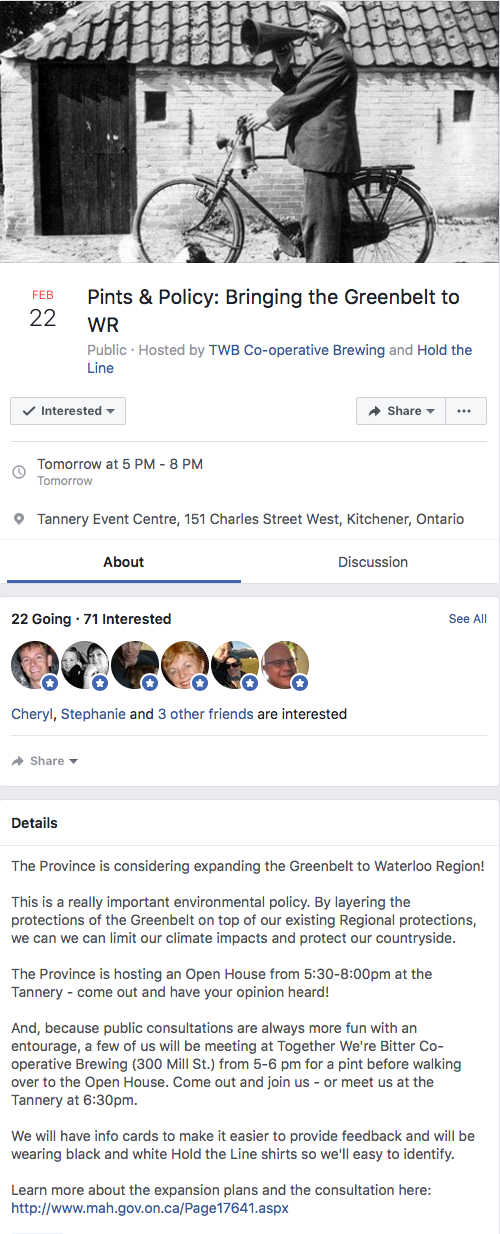
Task: Open the three-dots more options button
Action: coord(464,411)
